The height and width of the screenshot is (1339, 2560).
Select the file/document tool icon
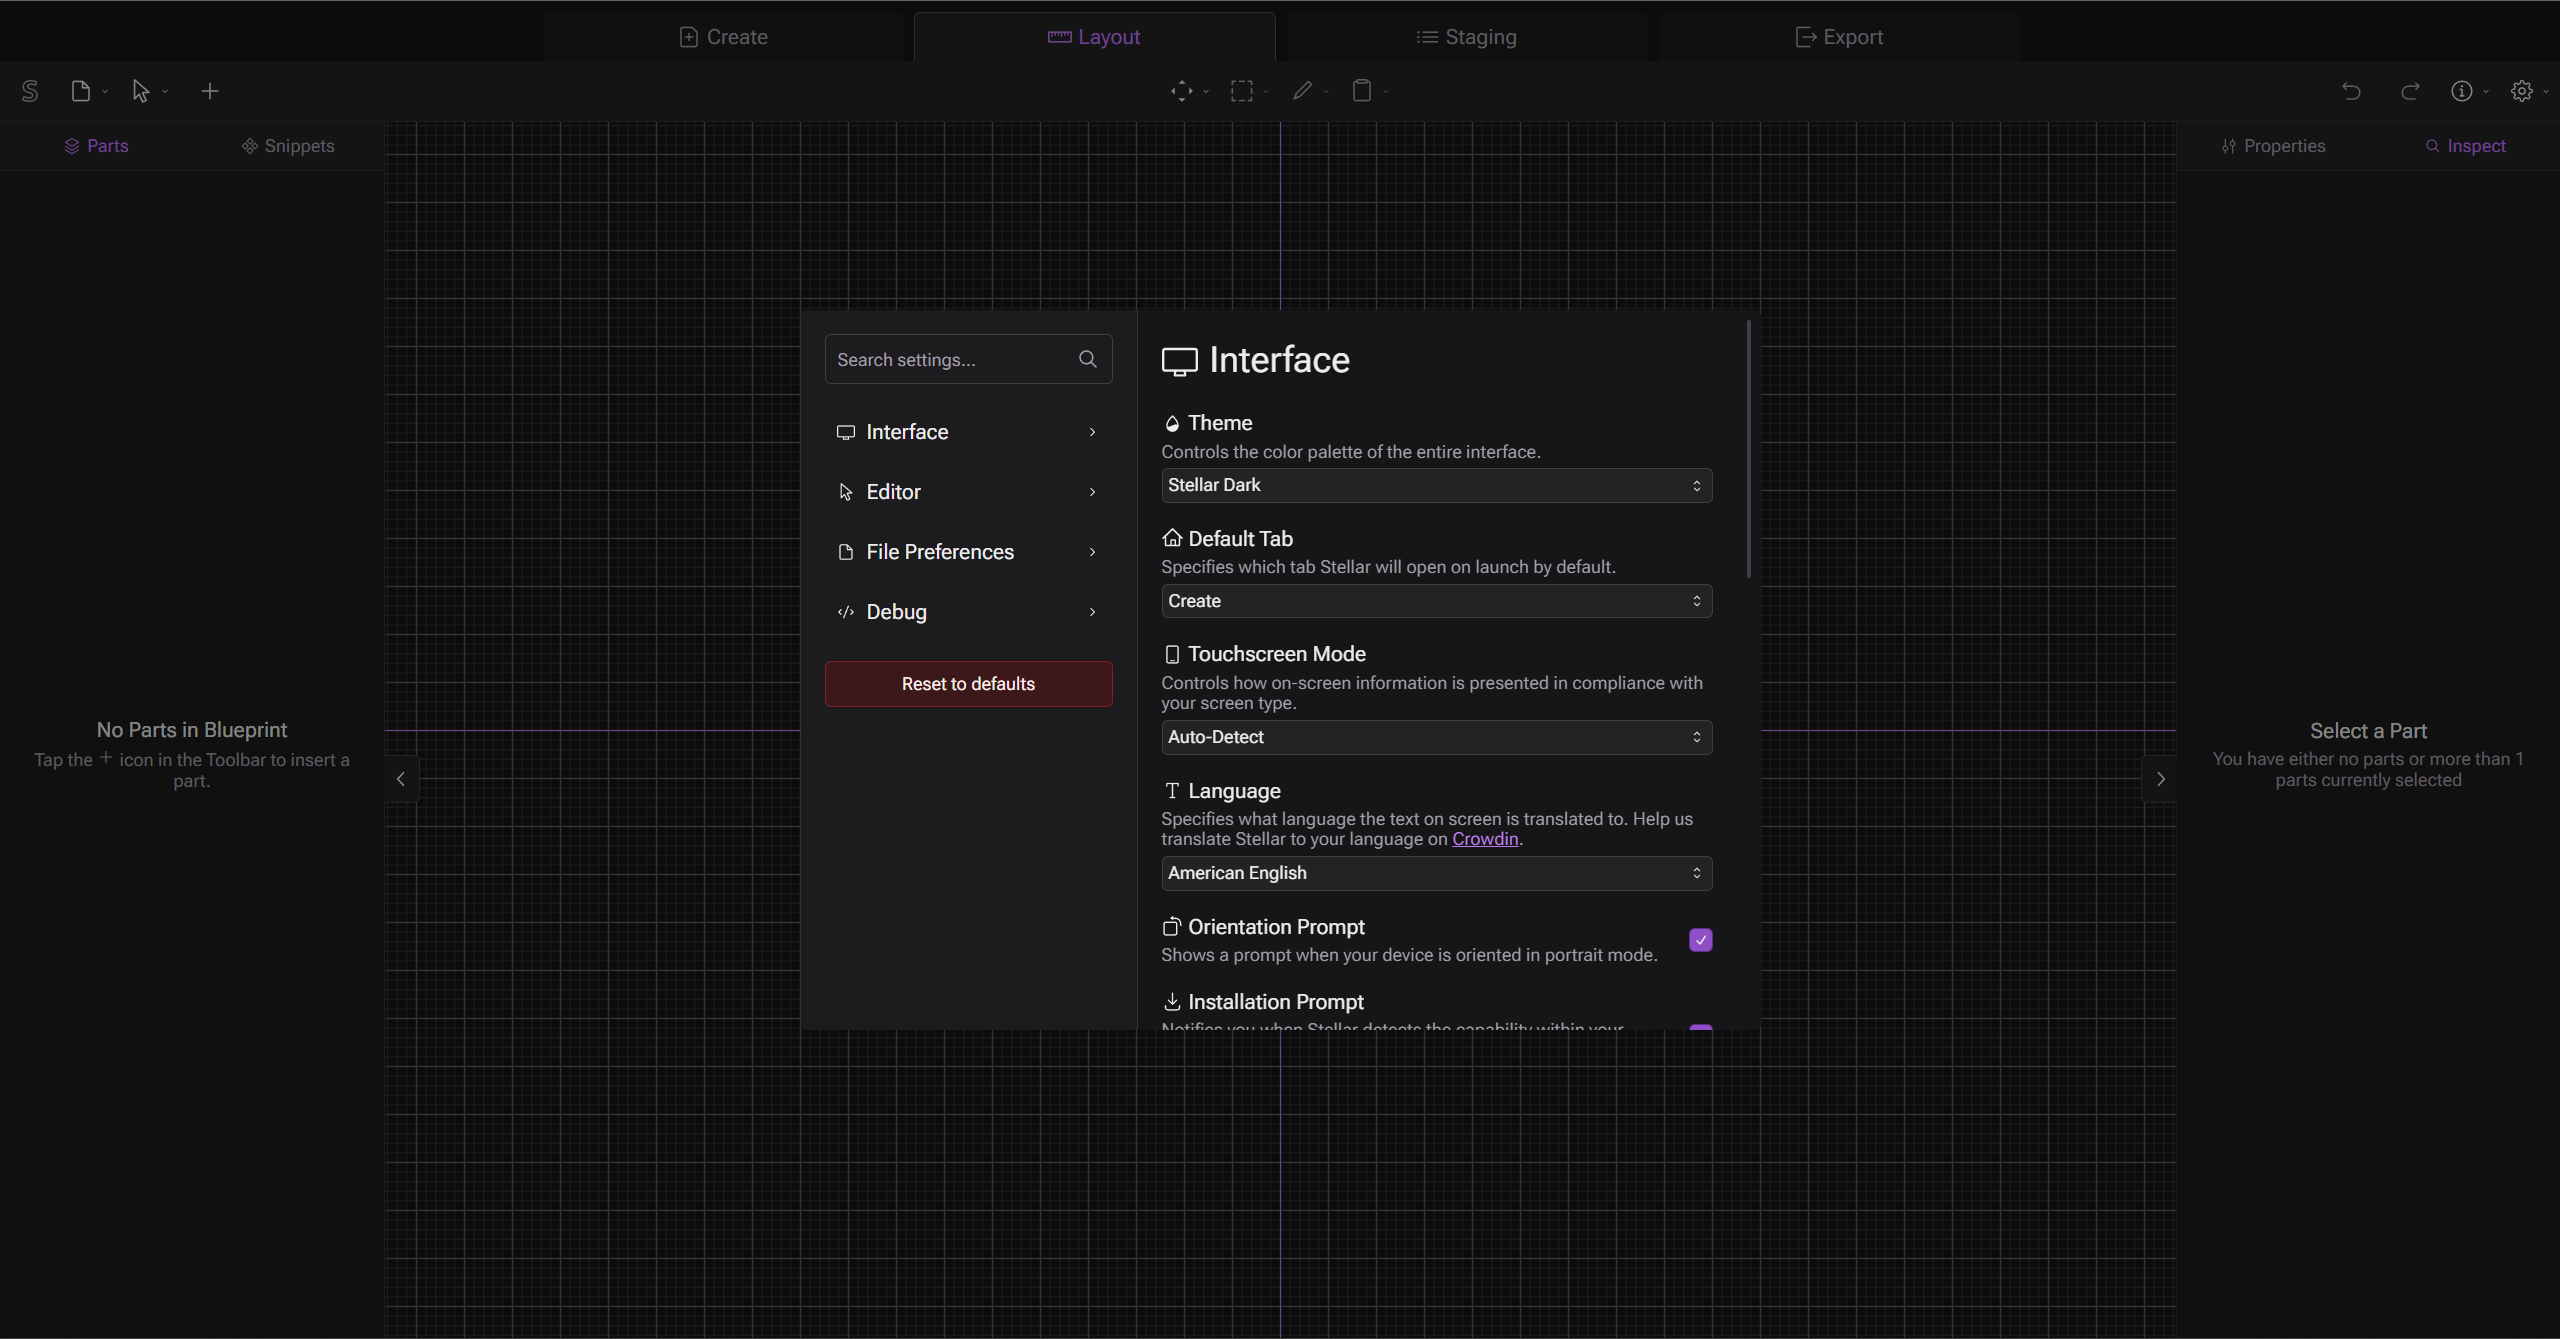pyautogui.click(x=80, y=90)
